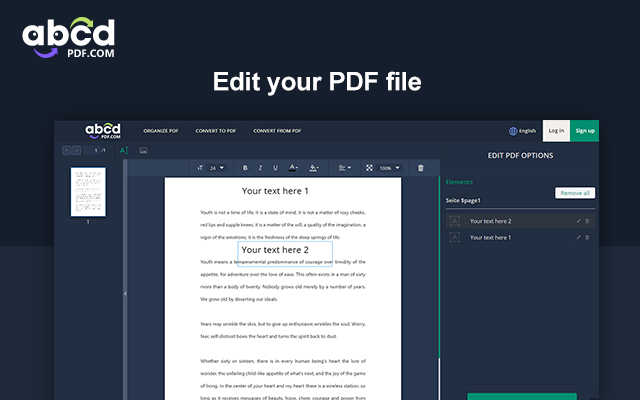This screenshot has width=640, height=400.
Task: Delete 'Your text here 2' trash icon
Action: [587, 221]
